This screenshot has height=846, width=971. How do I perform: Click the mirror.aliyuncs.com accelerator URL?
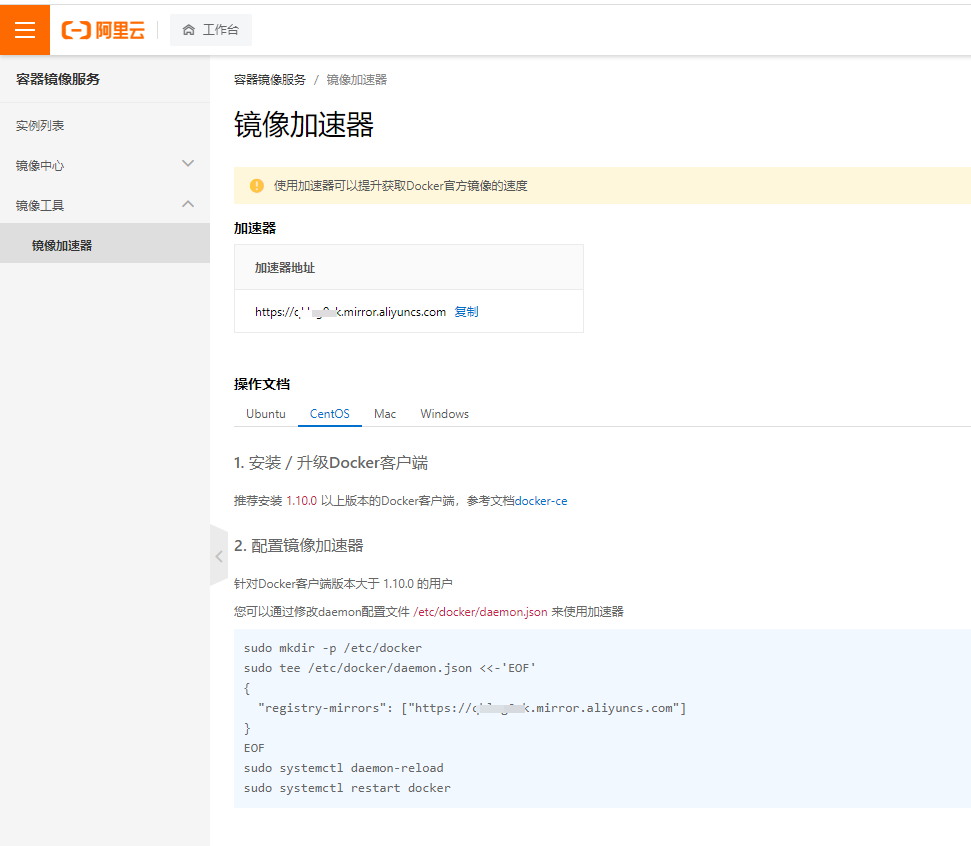[351, 312]
